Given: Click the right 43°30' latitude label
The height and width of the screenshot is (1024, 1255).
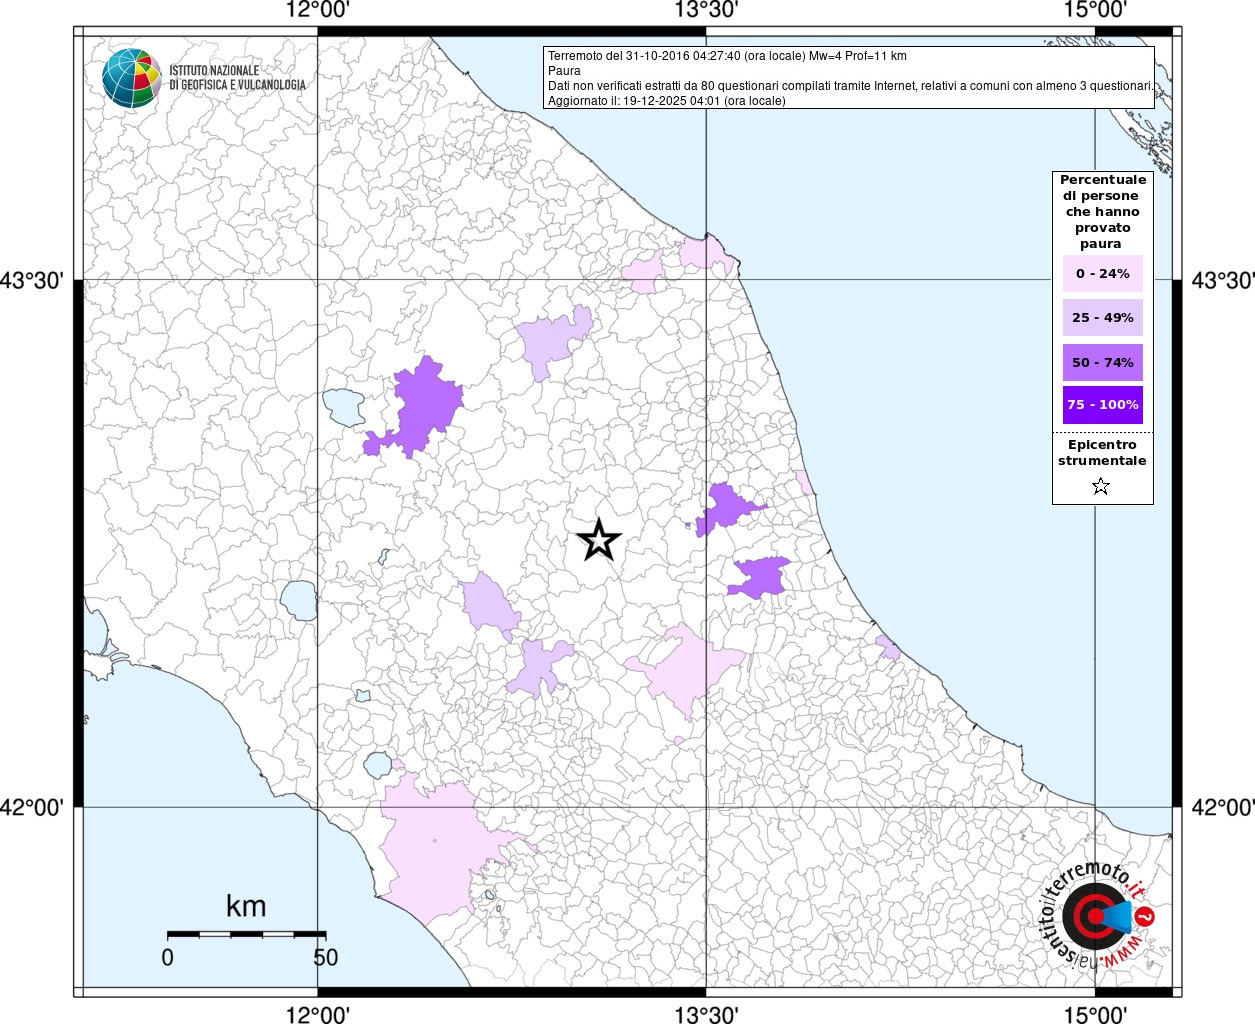Looking at the screenshot, I should (1222, 281).
